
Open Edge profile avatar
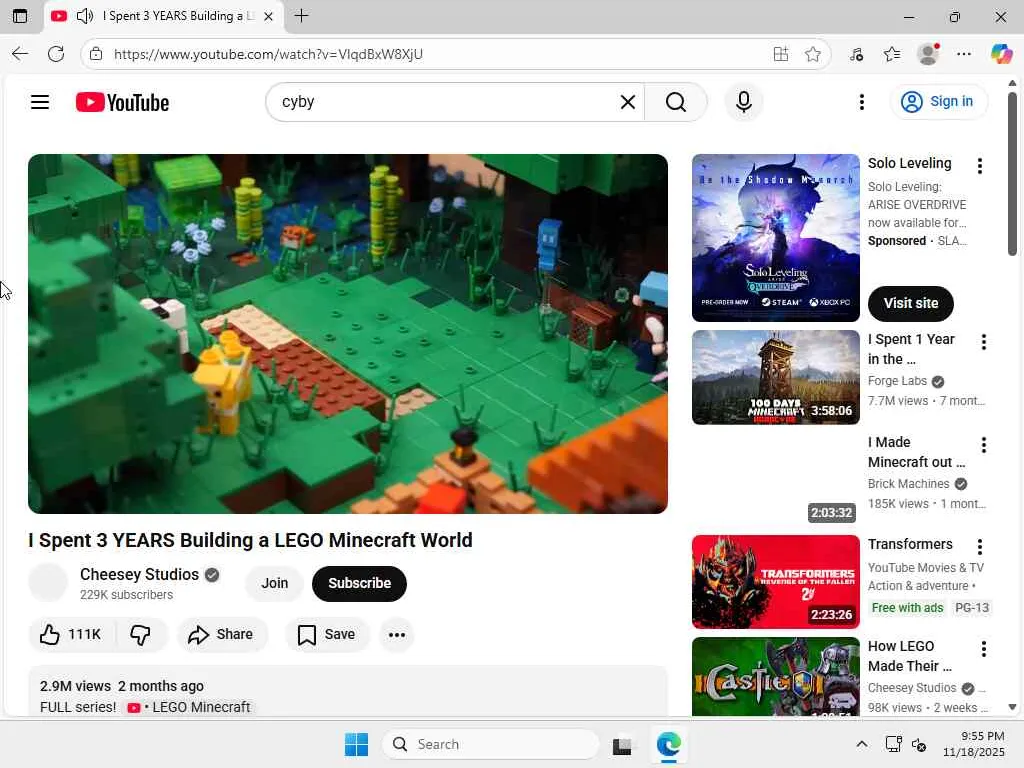coord(928,54)
